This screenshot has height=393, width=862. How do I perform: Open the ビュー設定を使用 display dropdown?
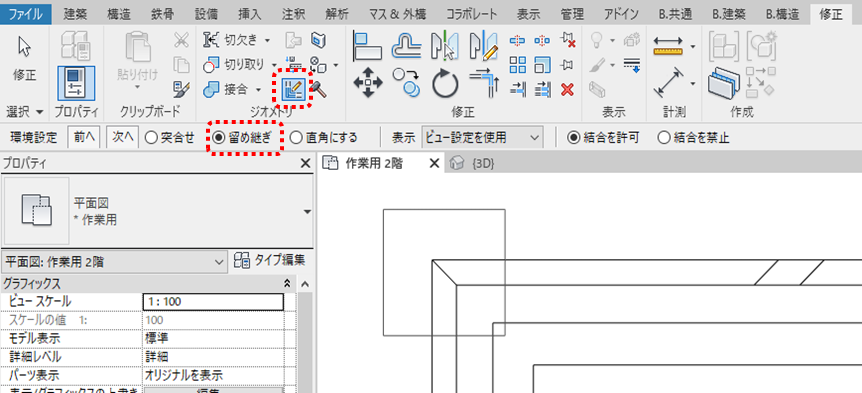pos(483,137)
